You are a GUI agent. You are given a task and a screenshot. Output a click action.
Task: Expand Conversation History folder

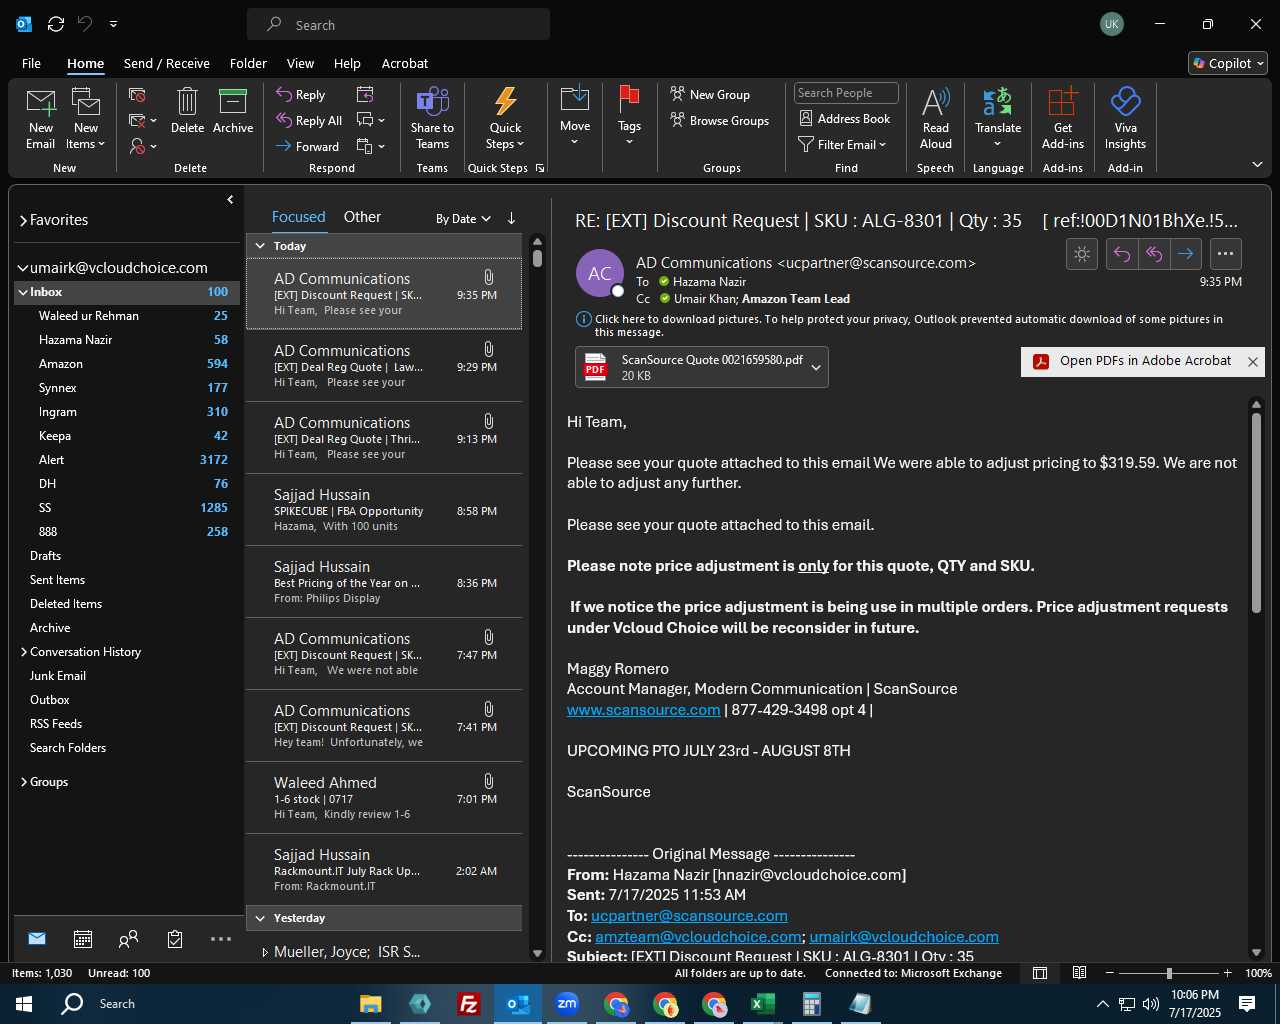click(x=24, y=652)
